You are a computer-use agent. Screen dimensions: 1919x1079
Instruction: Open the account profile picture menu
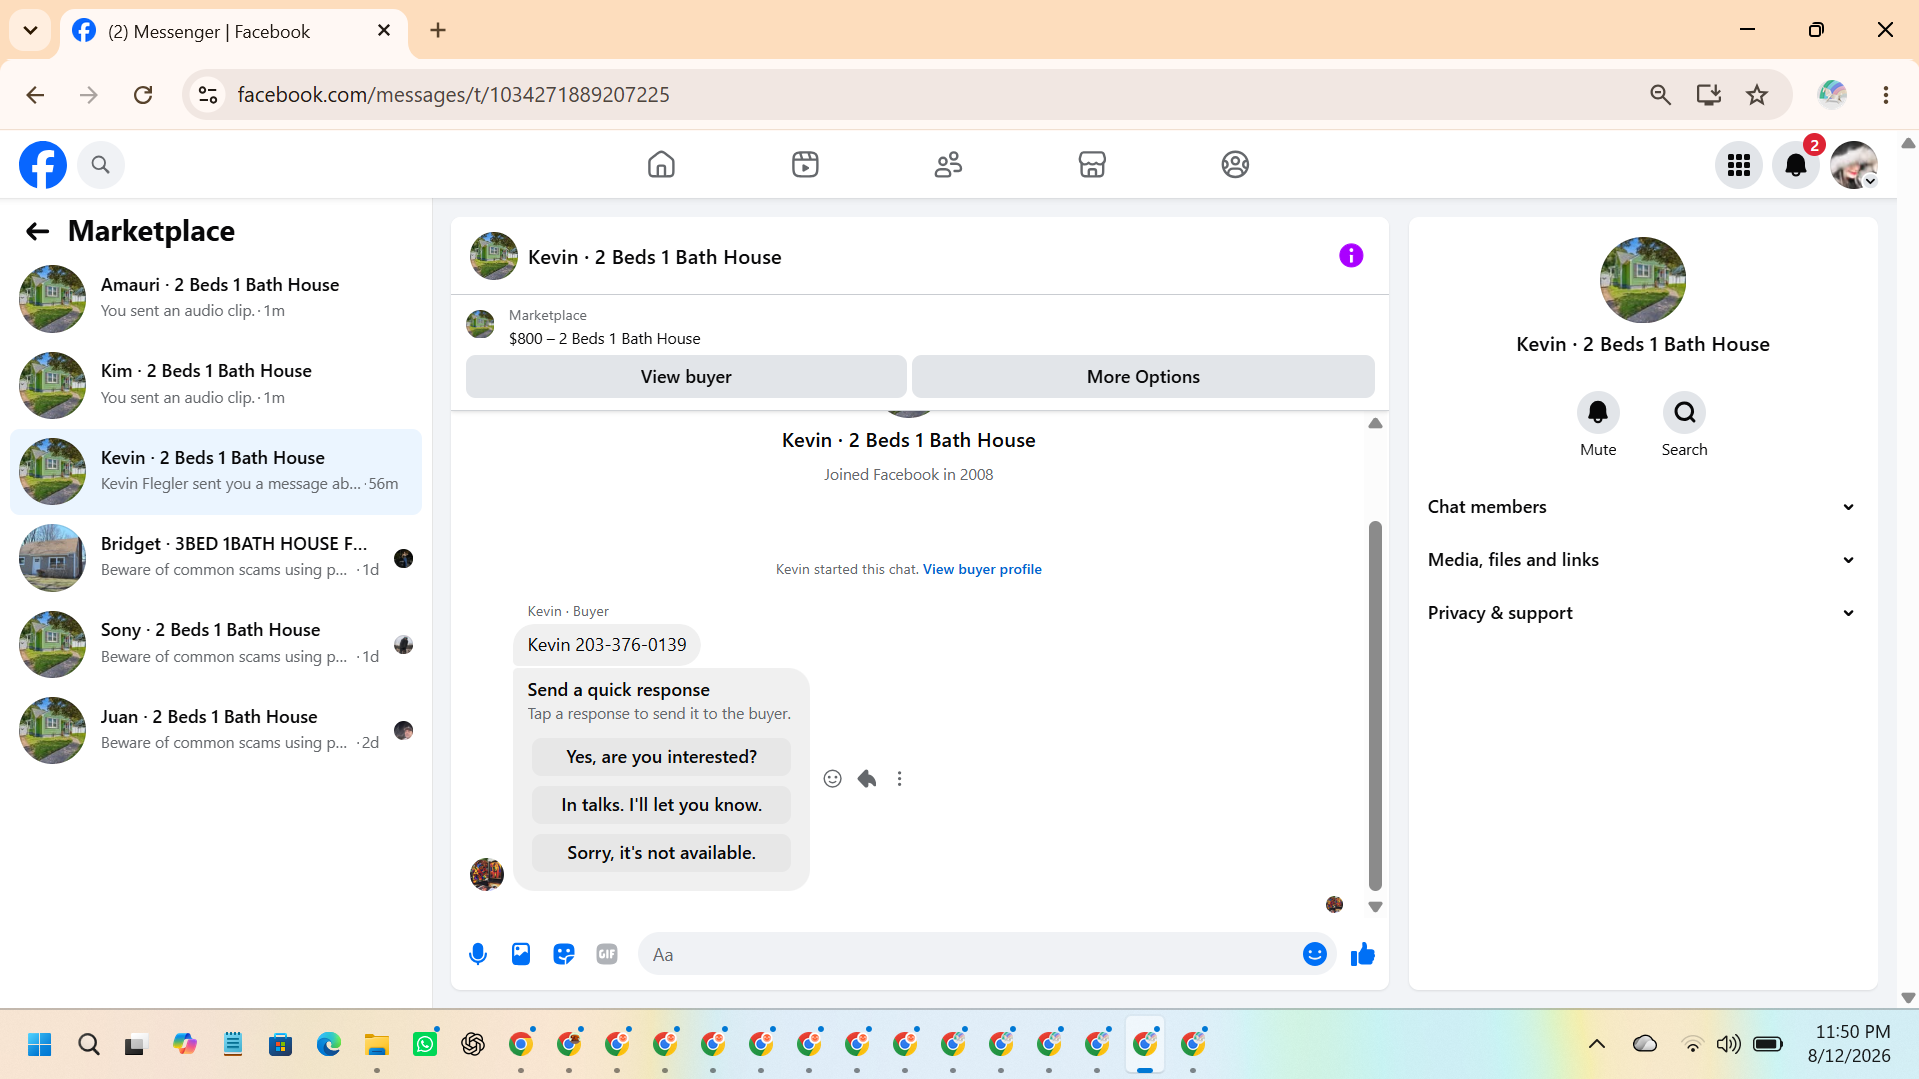coord(1854,165)
